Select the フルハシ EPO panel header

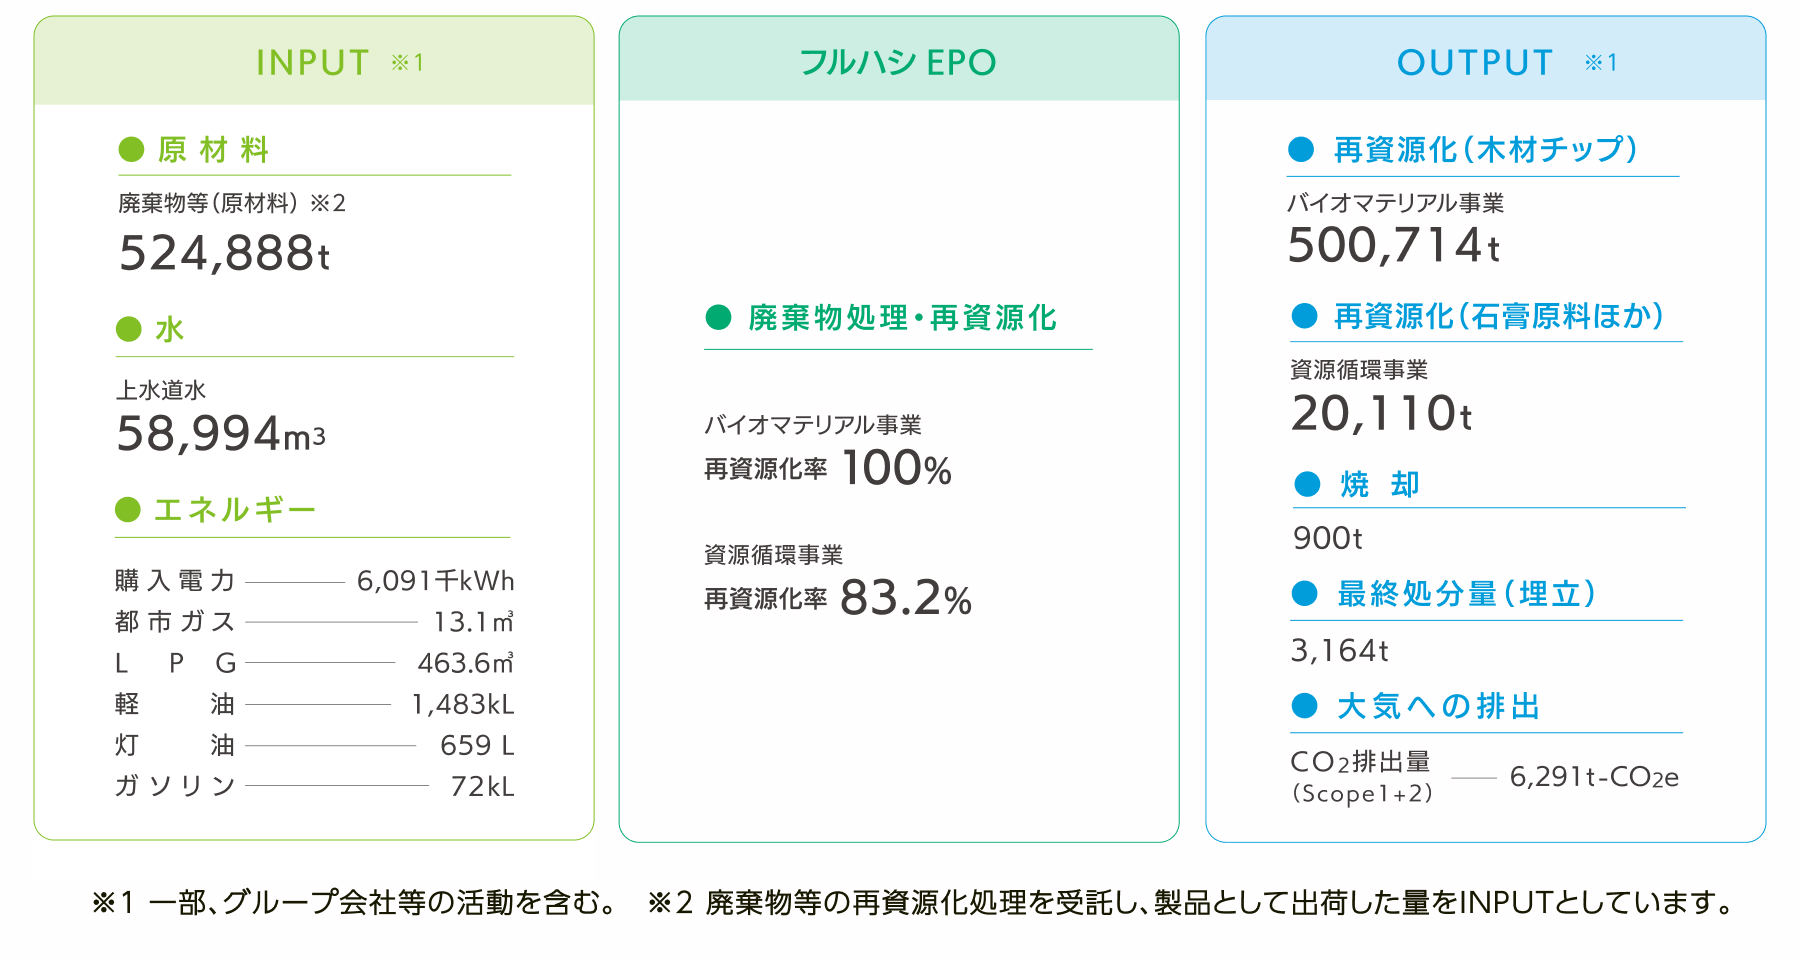(898, 62)
